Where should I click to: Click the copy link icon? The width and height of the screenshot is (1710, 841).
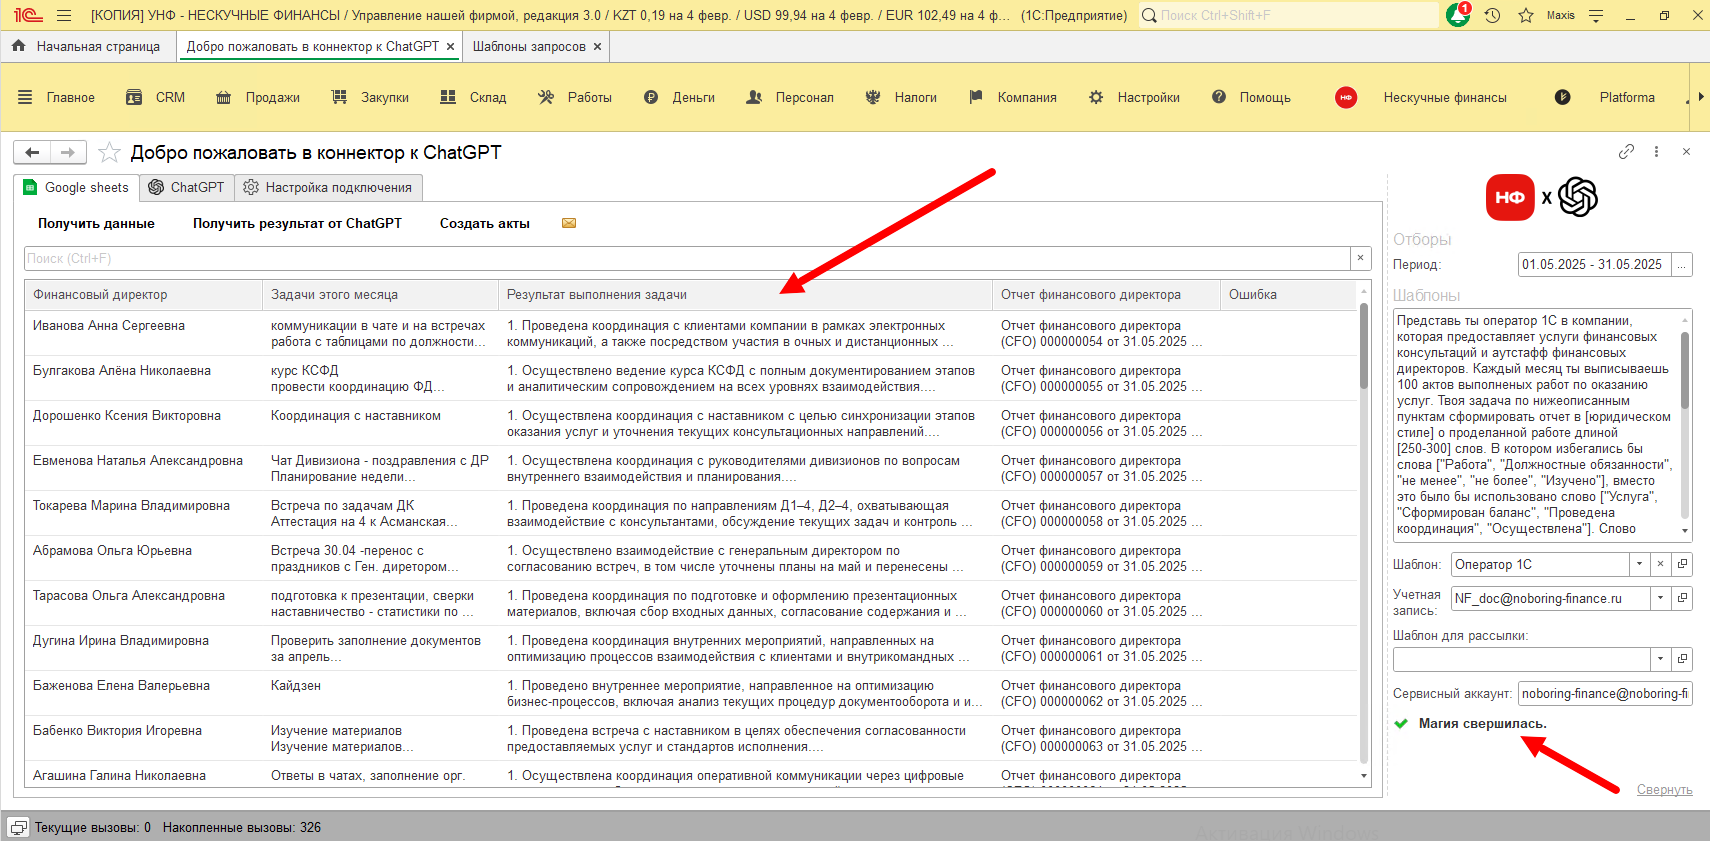[1626, 152]
